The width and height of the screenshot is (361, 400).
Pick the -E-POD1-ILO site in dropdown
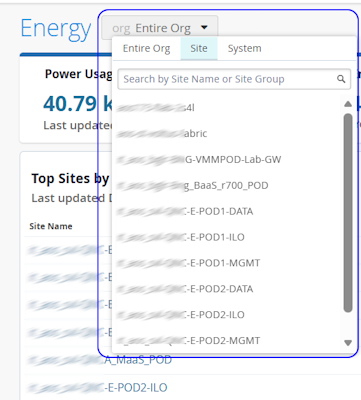coord(180,237)
